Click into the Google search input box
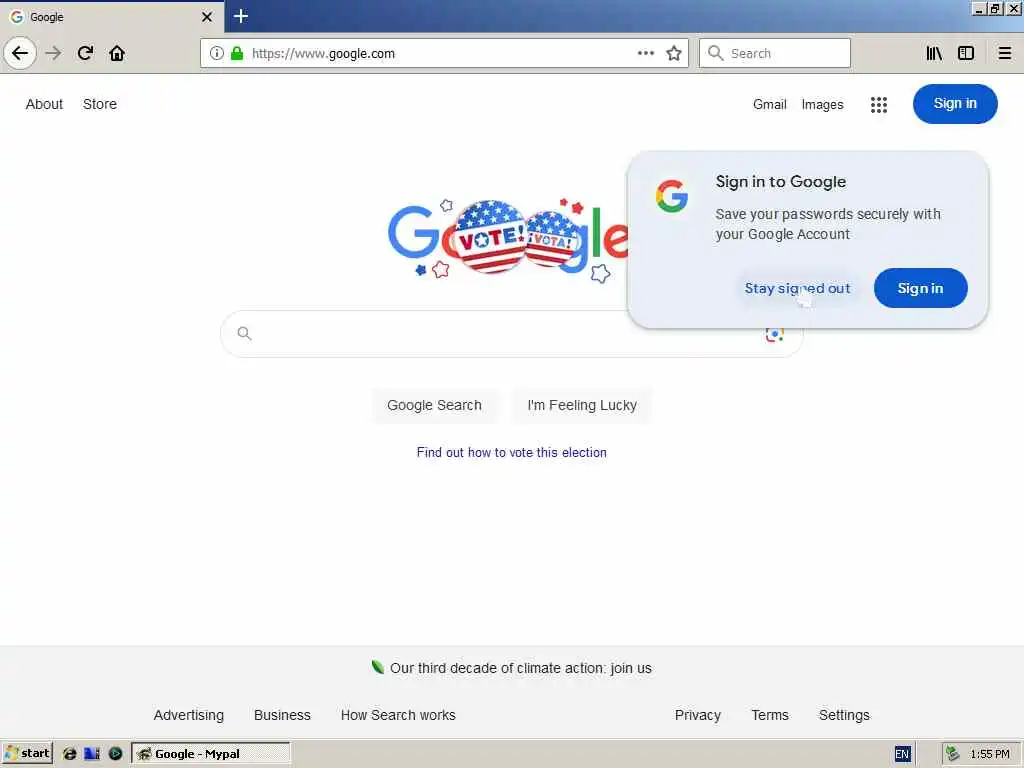 509,334
